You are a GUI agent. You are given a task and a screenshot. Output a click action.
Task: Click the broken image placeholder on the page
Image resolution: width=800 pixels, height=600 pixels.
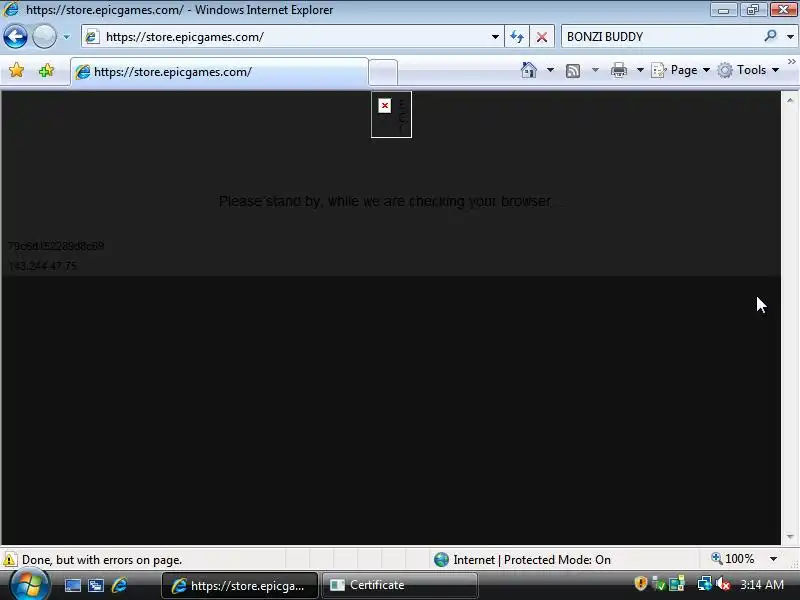pyautogui.click(x=391, y=114)
